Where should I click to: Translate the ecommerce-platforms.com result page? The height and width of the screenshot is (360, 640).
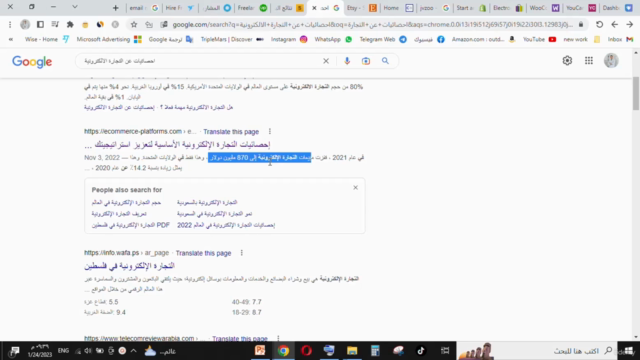[x=231, y=131]
